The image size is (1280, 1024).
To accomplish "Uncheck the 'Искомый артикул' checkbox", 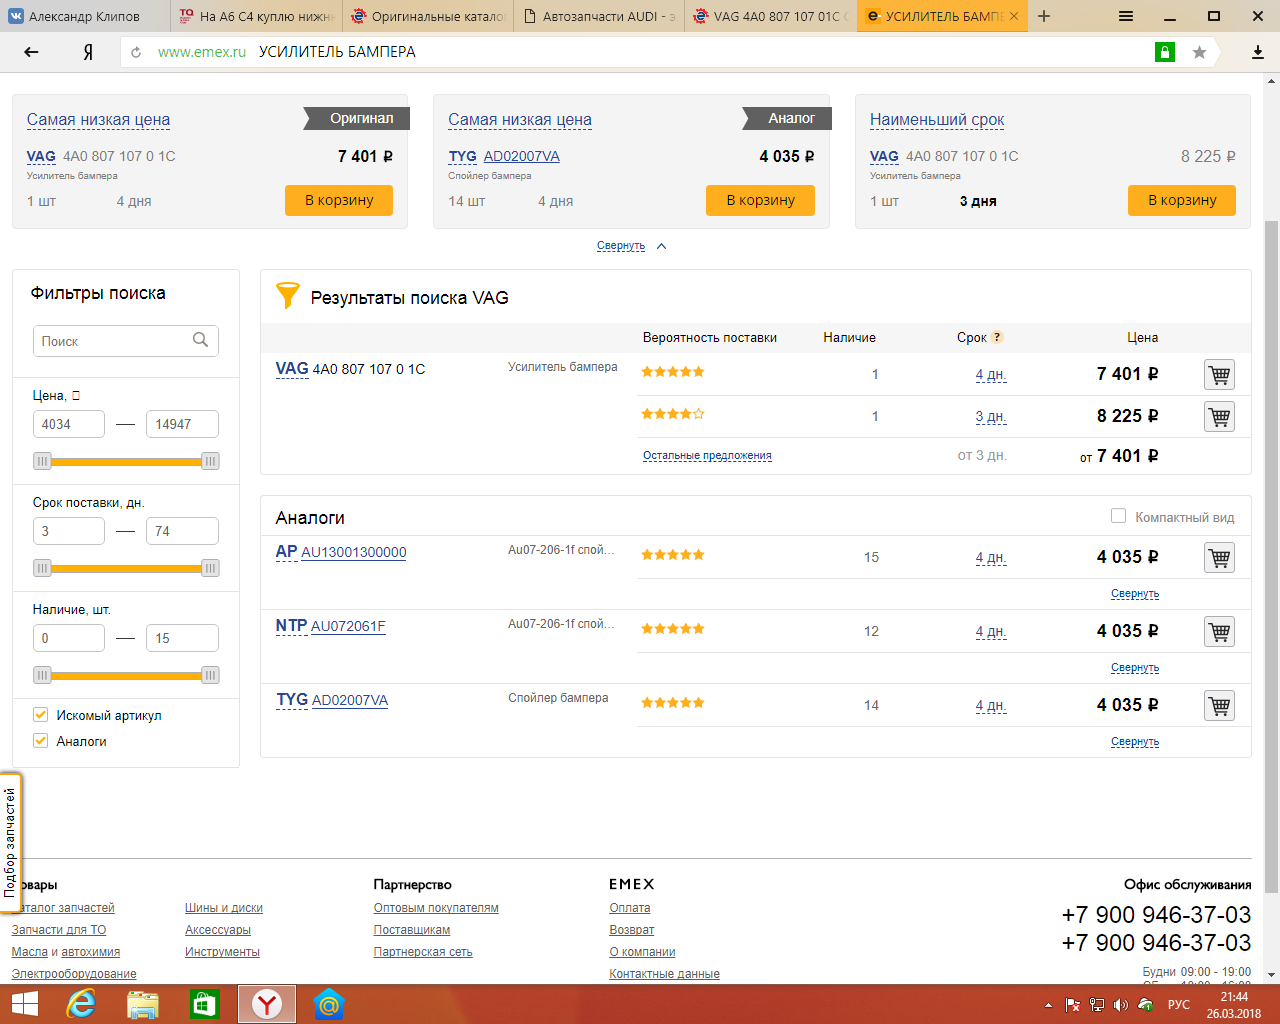I will coord(41,715).
